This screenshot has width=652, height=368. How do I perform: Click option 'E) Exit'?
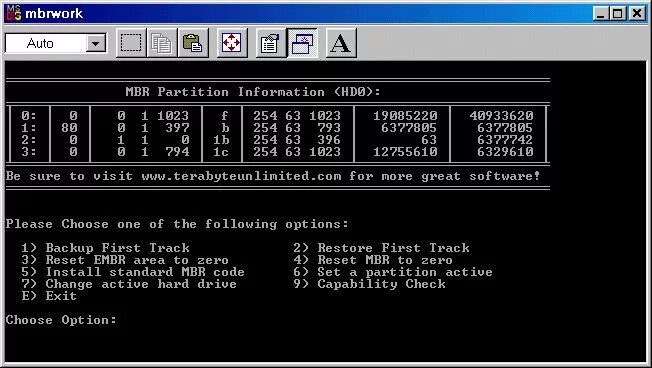[x=49, y=296]
